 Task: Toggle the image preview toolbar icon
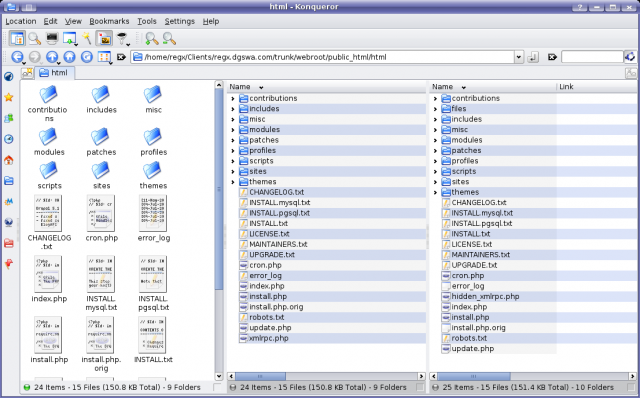tap(104, 39)
